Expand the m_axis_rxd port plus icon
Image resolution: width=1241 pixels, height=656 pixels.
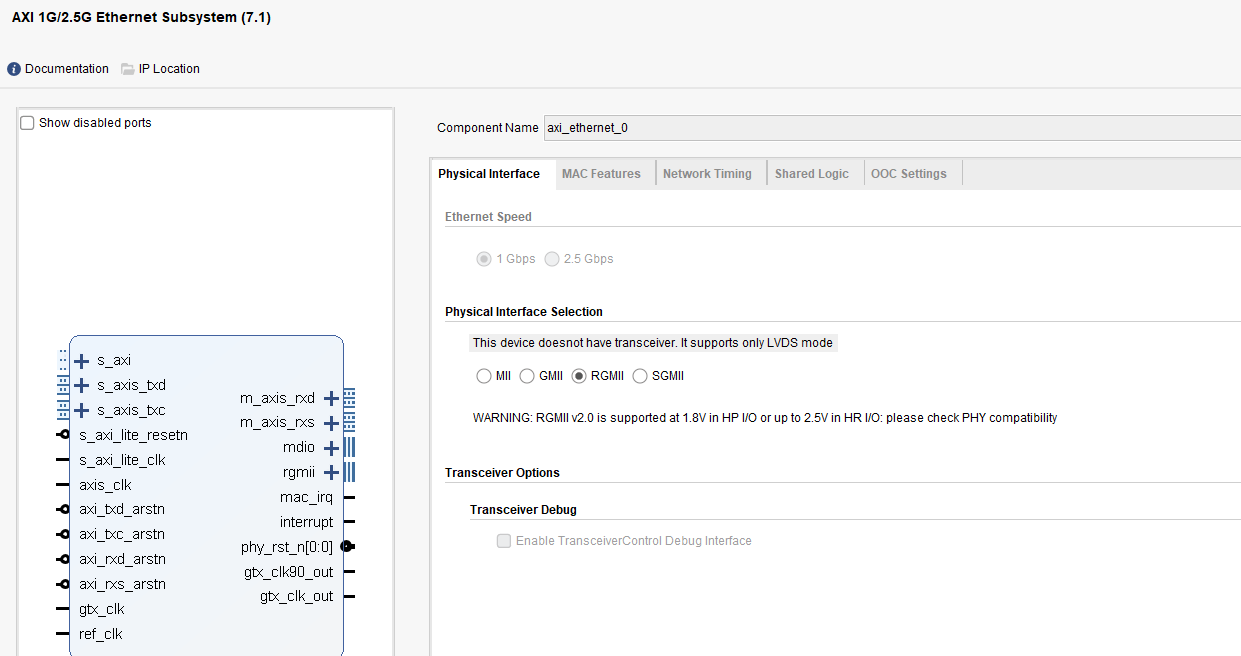pos(331,398)
